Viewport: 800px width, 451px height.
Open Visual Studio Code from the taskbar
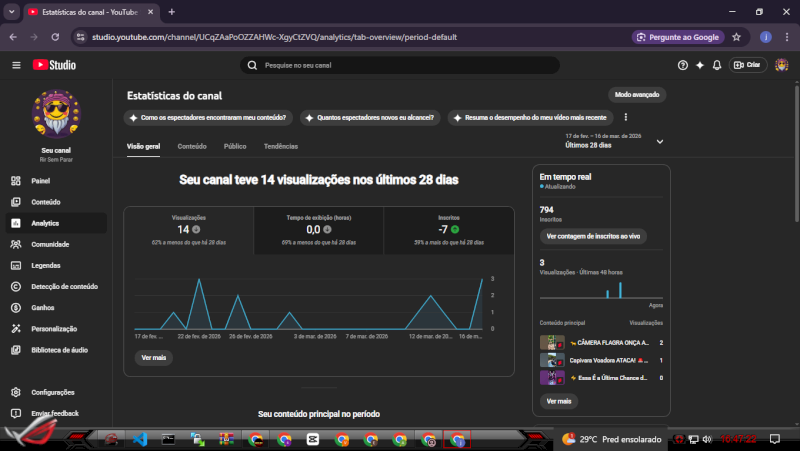click(x=140, y=439)
